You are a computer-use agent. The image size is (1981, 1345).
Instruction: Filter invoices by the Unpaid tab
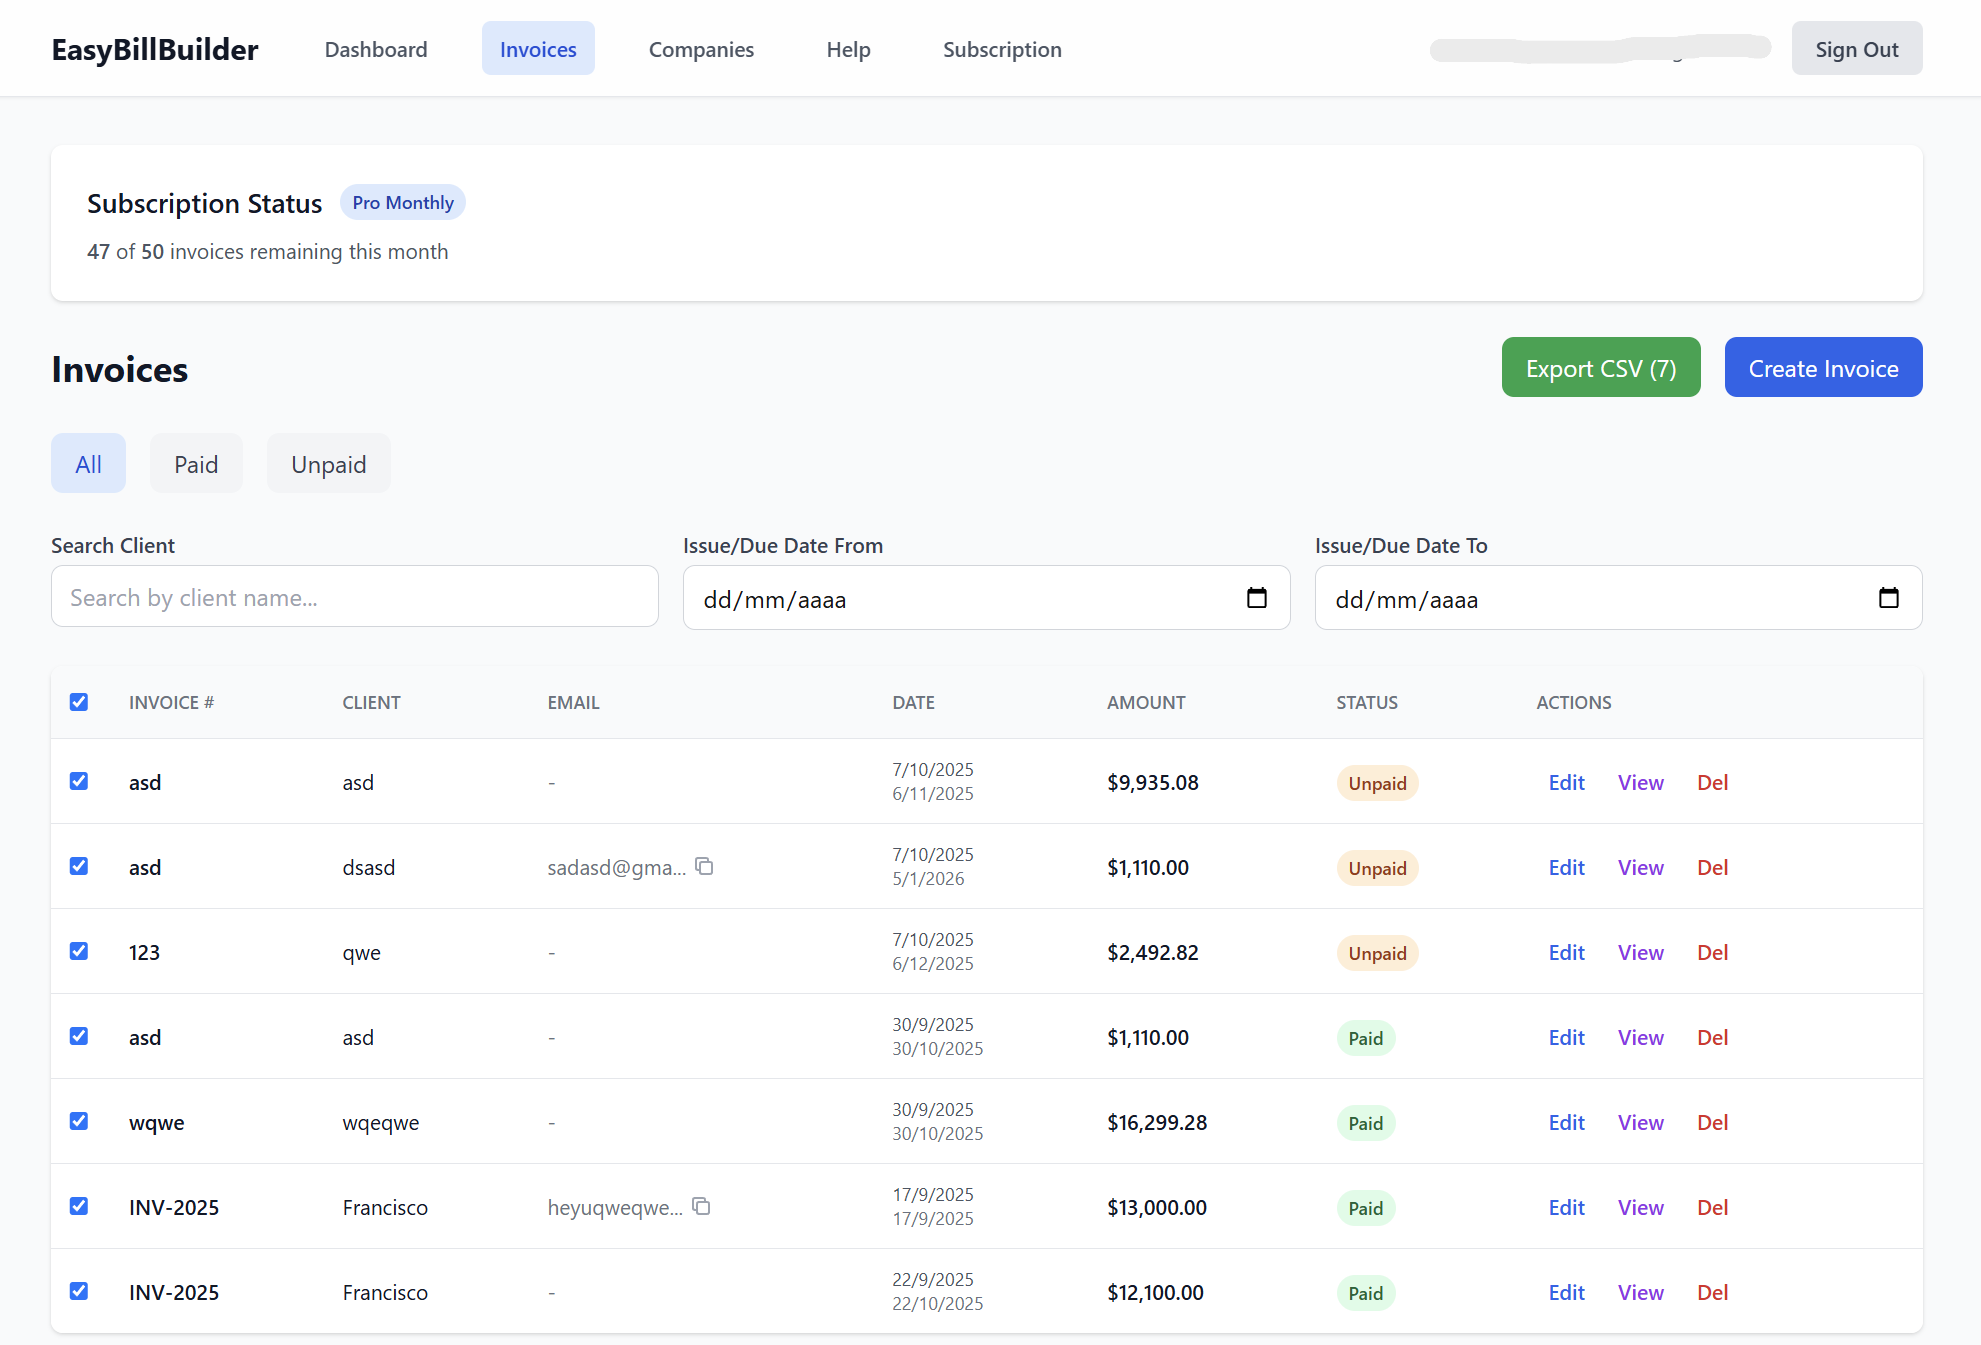[x=328, y=464]
